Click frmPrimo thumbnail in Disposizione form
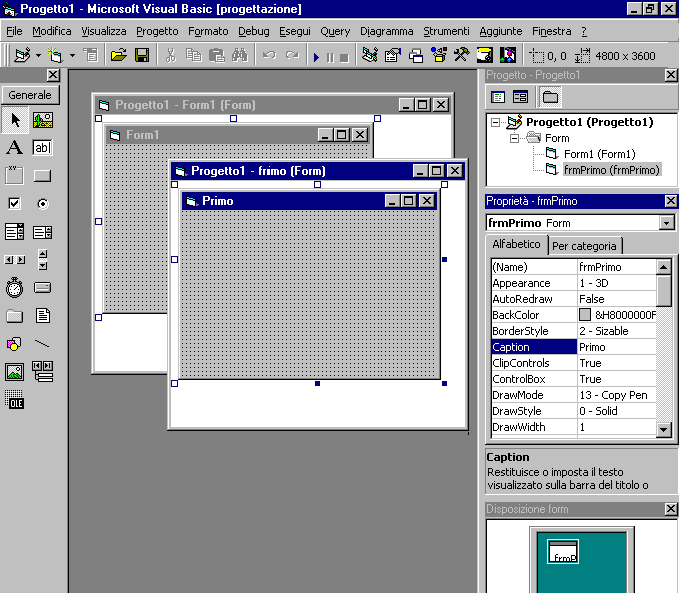This screenshot has height=593, width=679. (563, 551)
